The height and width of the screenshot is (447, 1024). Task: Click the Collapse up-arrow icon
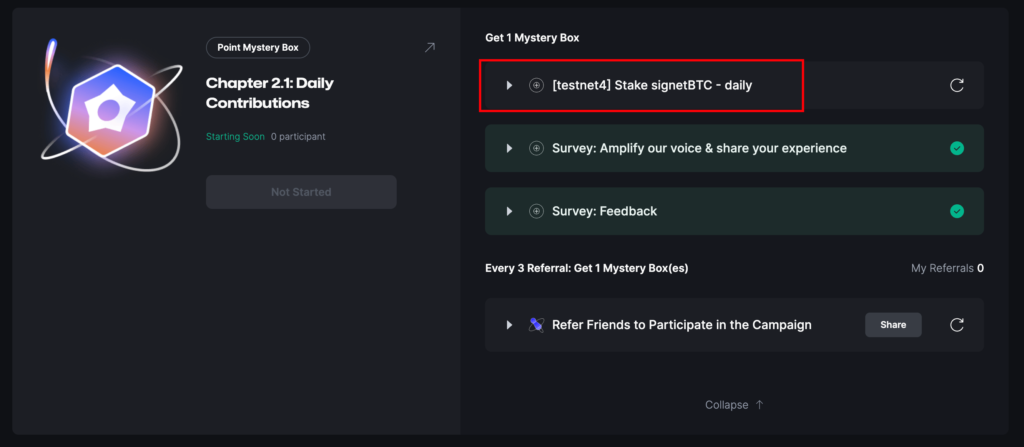pyautogui.click(x=759, y=405)
